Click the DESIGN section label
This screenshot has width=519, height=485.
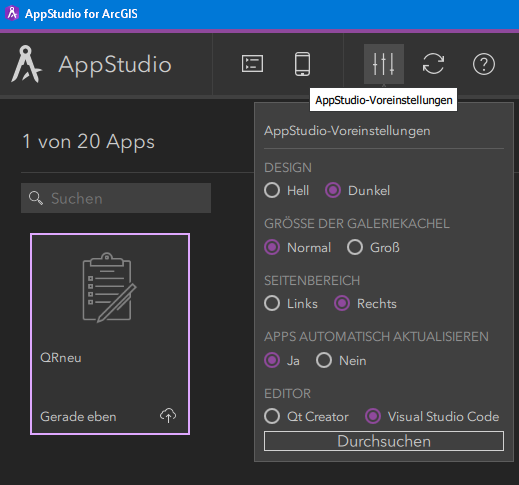click(x=288, y=168)
